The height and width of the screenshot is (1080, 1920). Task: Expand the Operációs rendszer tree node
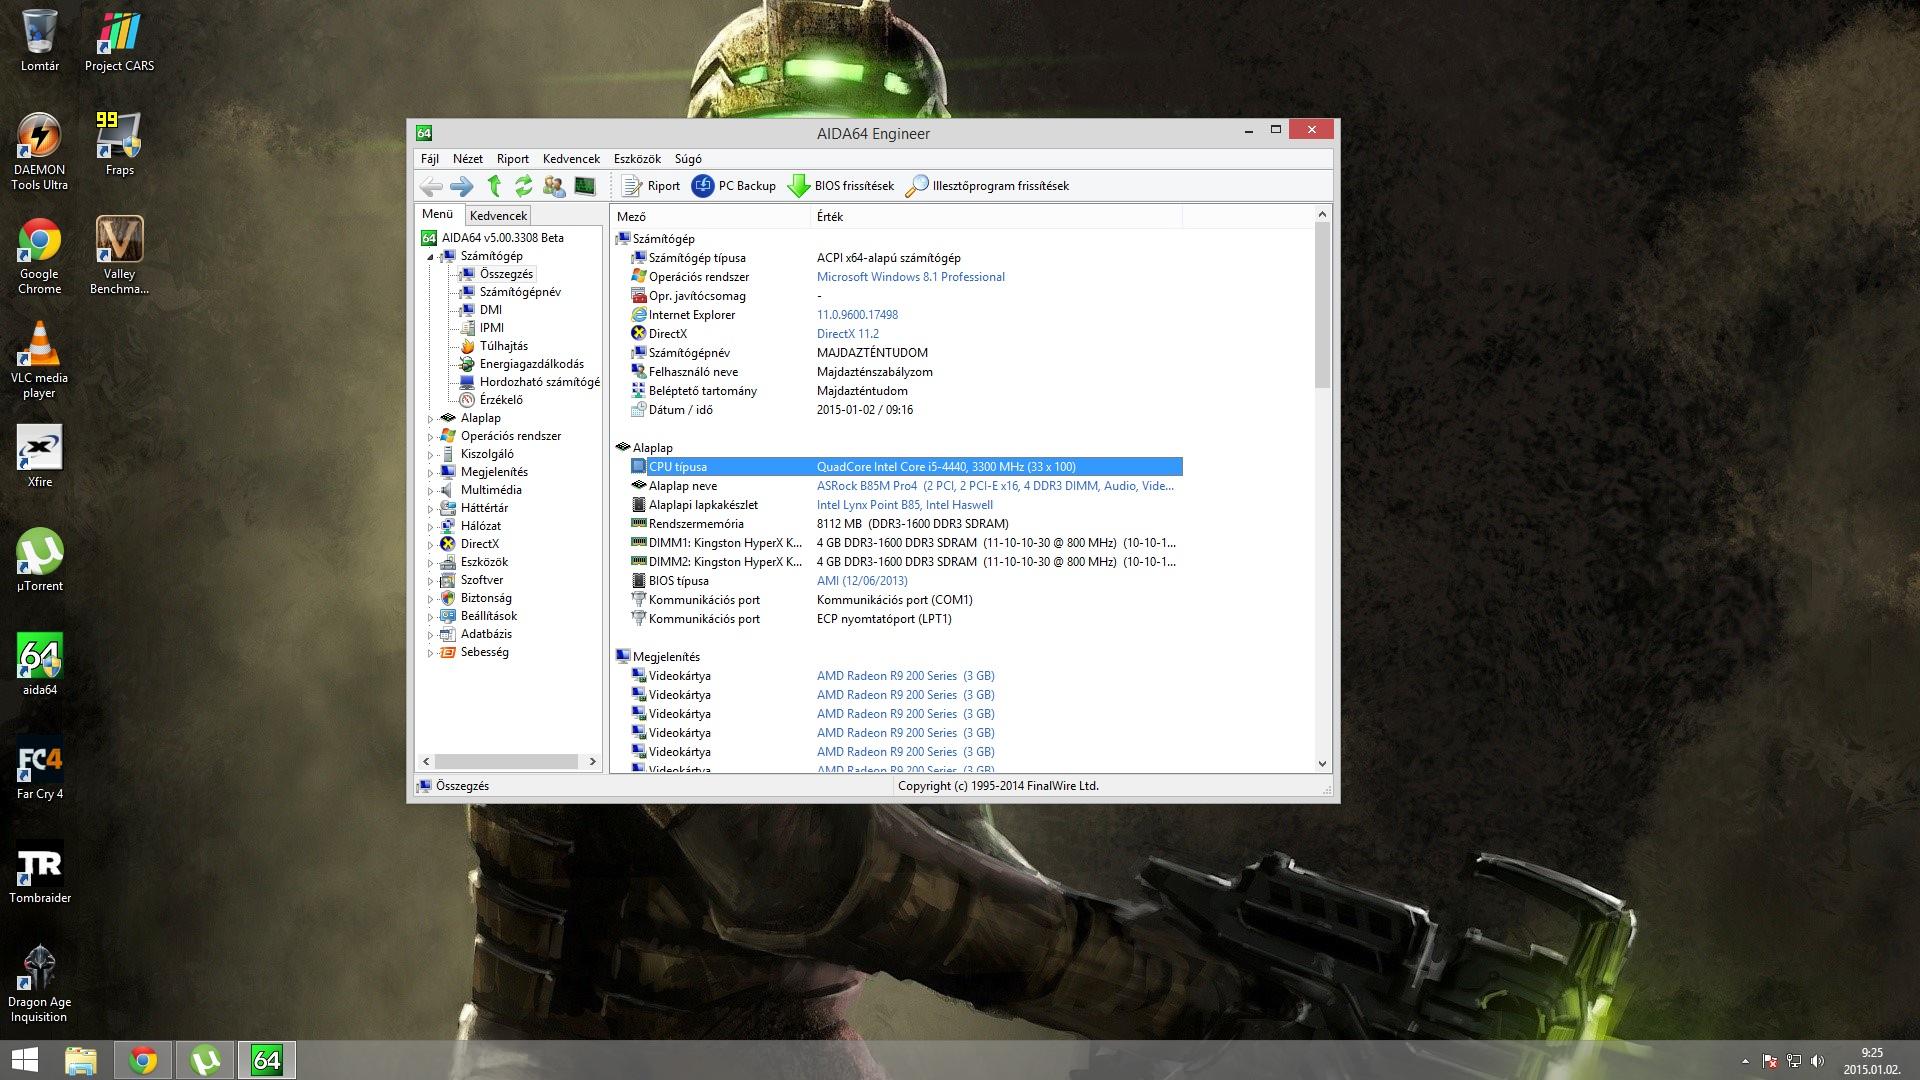431,437
